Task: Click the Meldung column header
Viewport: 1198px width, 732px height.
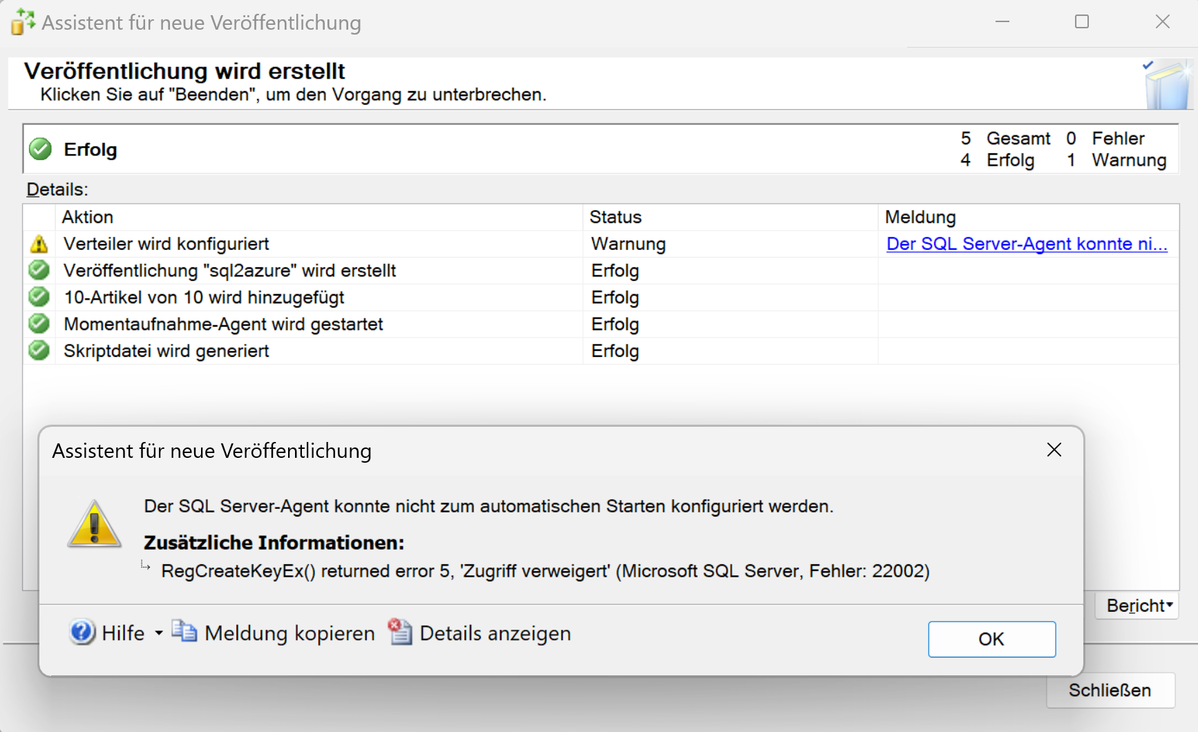Action: pos(1028,217)
